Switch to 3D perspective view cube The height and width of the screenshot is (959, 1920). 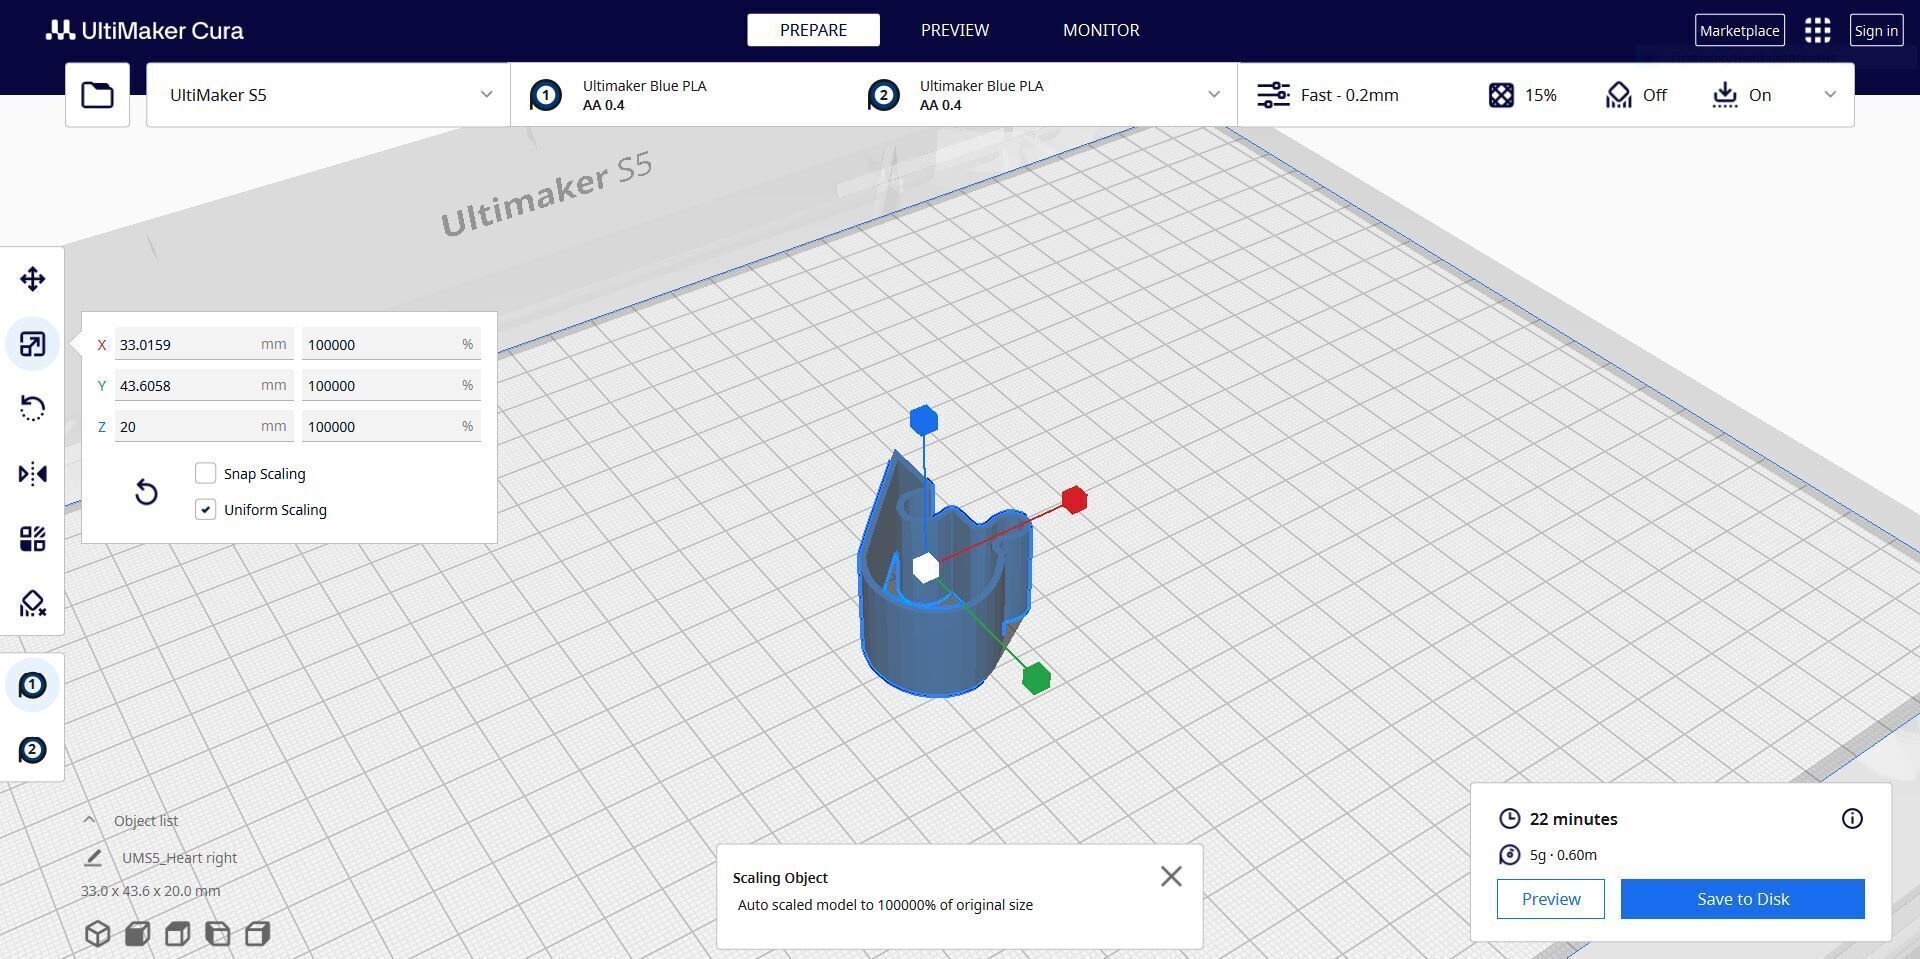click(x=97, y=934)
